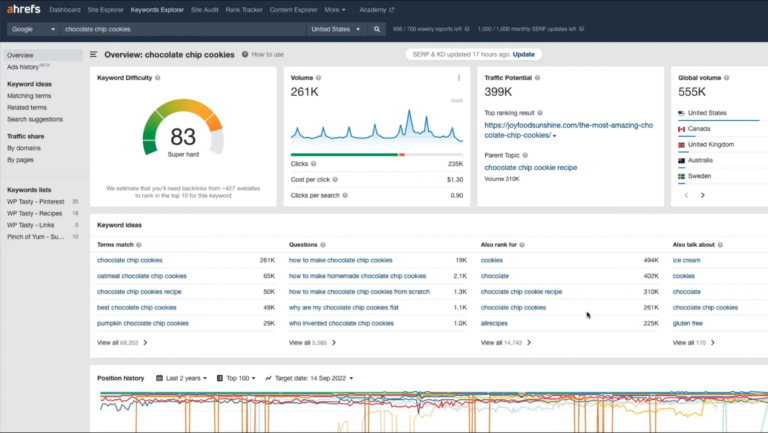
Task: View all 14,743 also rank for
Action: 506,342
